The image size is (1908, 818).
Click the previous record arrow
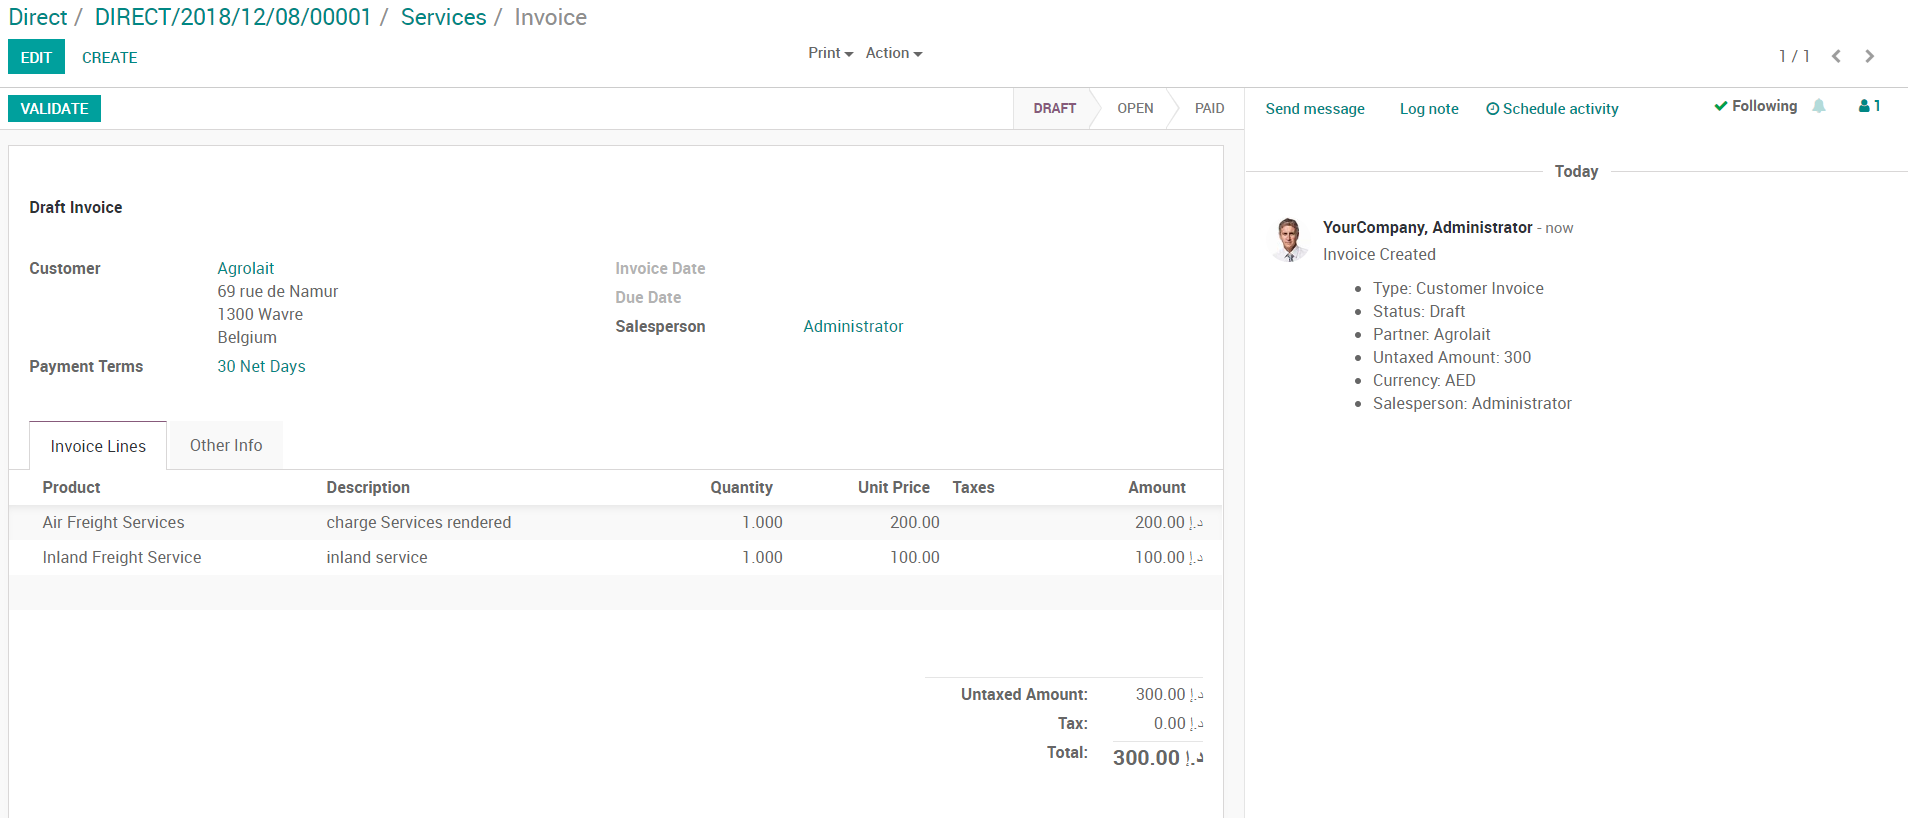1836,56
